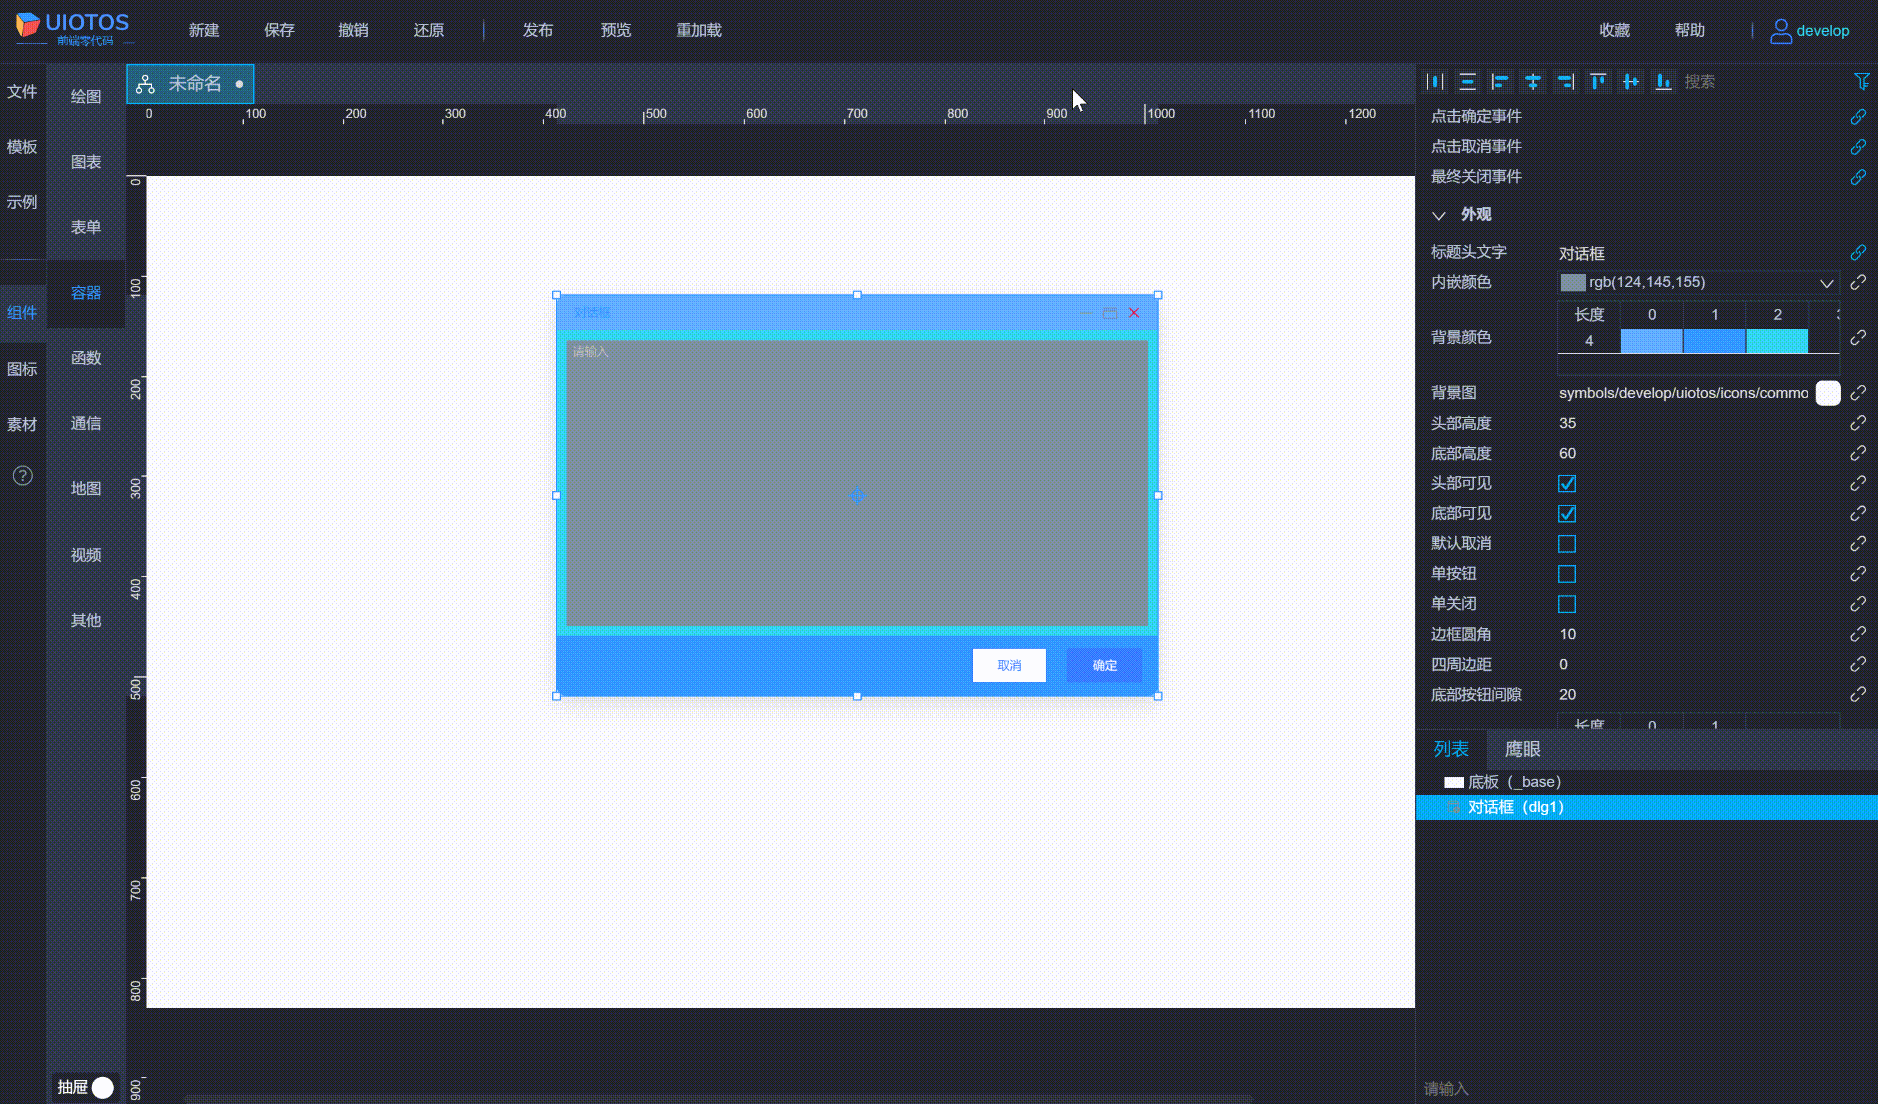Click 预览 in the top menu bar

pyautogui.click(x=615, y=30)
